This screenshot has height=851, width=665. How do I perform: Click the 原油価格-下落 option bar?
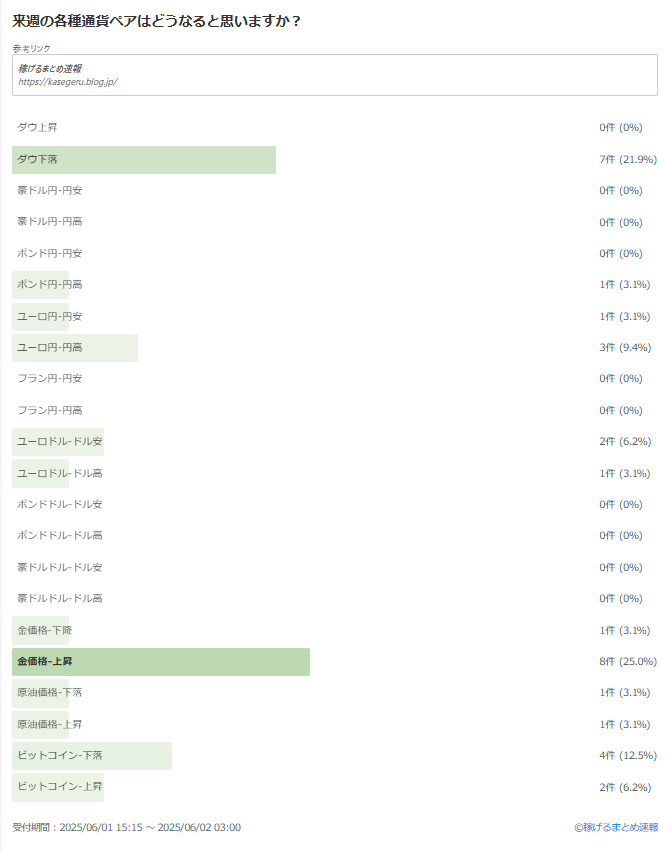tap(41, 693)
